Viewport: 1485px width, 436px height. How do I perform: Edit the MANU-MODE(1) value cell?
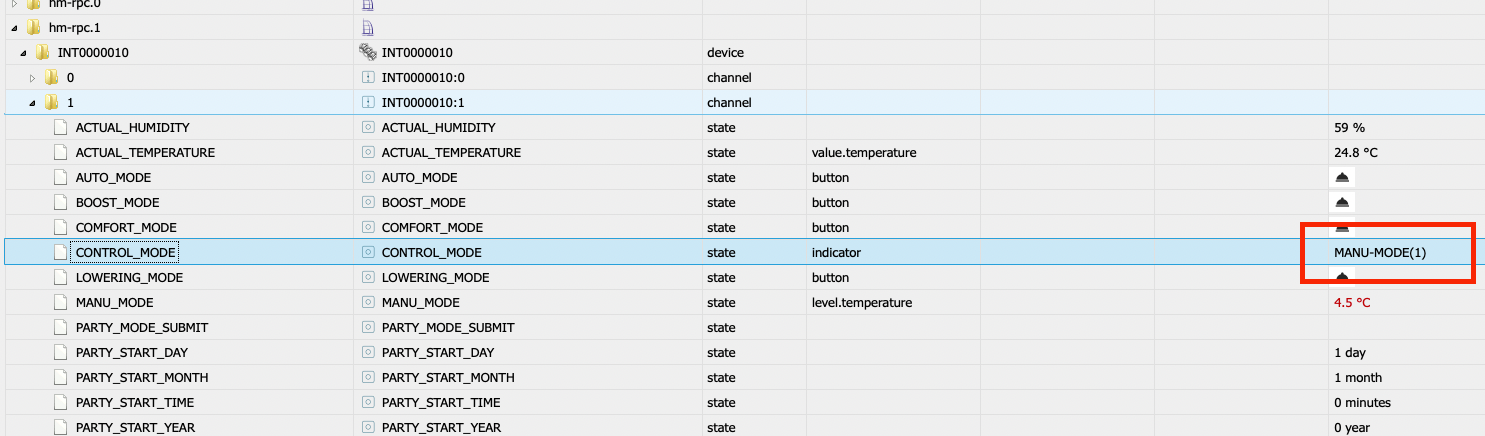tap(1380, 252)
